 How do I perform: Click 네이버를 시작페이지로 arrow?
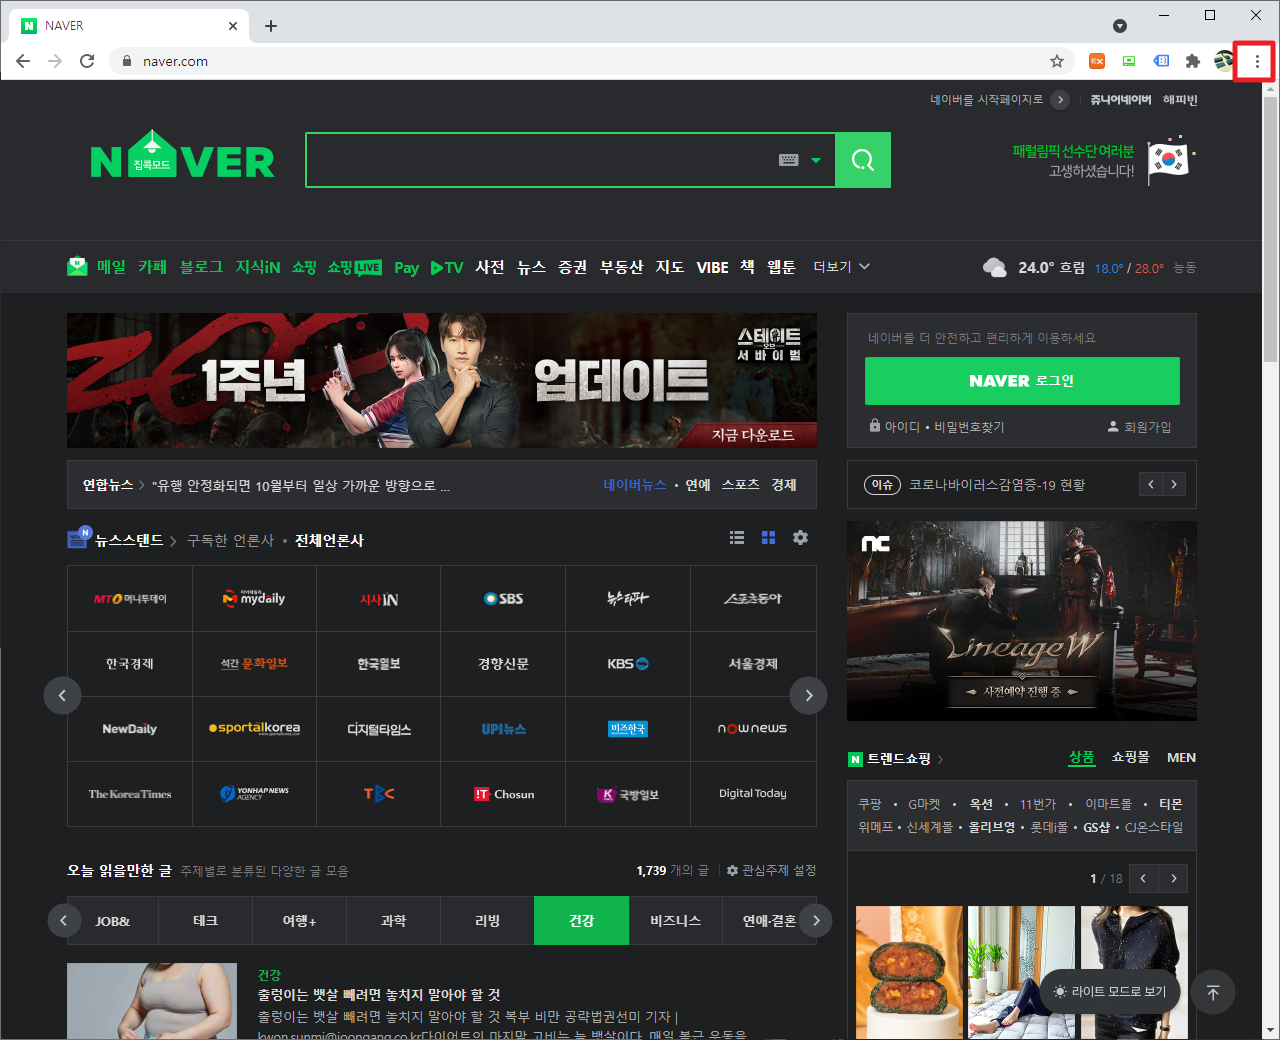tap(1061, 100)
